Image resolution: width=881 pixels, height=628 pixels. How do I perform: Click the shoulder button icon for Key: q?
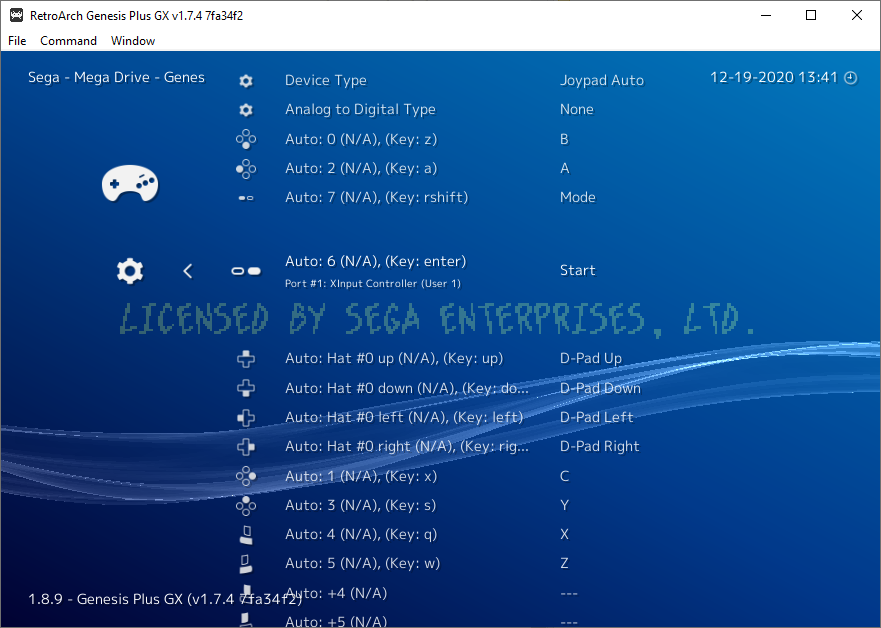click(246, 535)
